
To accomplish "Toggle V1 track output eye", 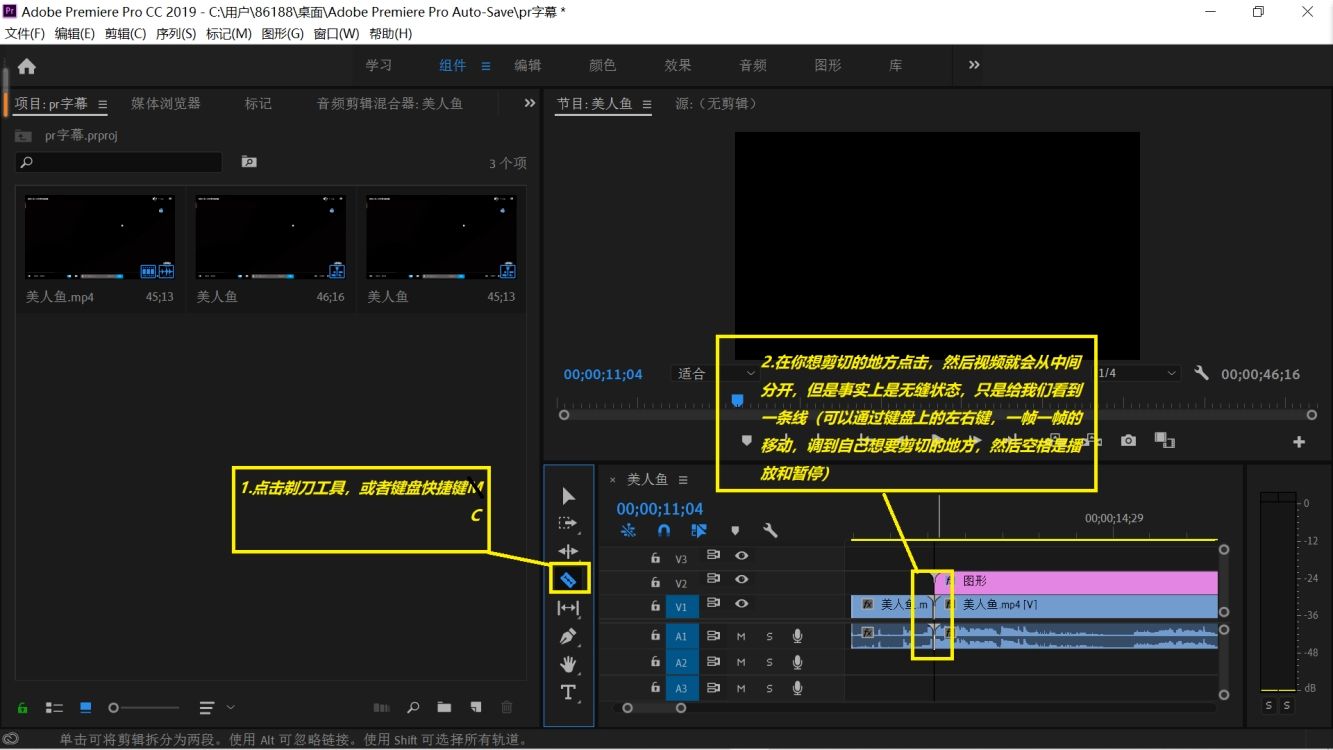I will (742, 603).
